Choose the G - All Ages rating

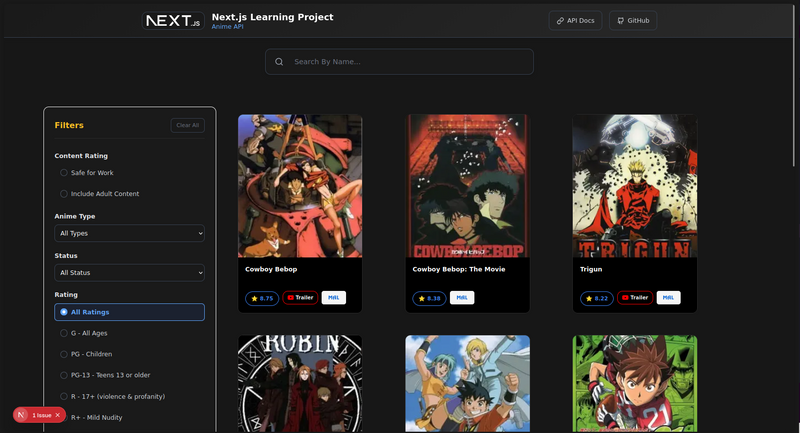coord(64,333)
